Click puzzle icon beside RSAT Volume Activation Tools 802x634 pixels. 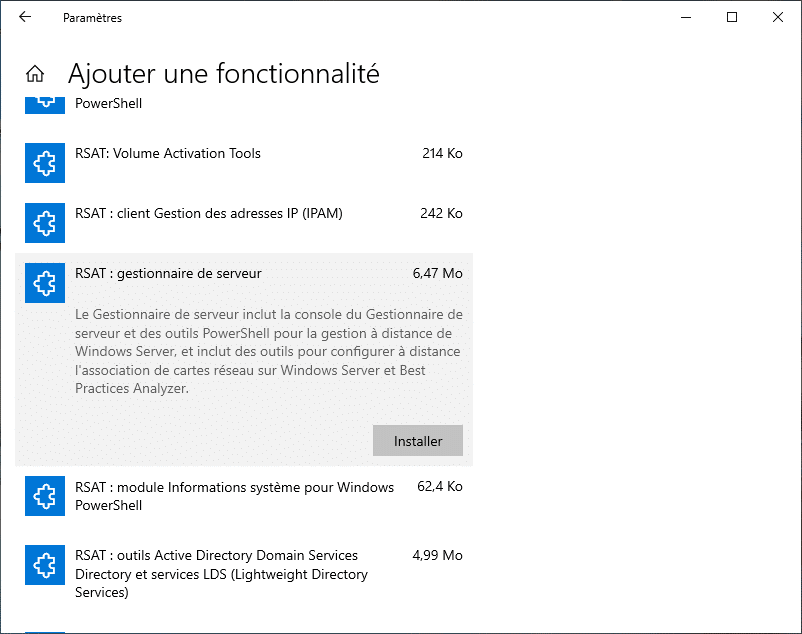[45, 163]
